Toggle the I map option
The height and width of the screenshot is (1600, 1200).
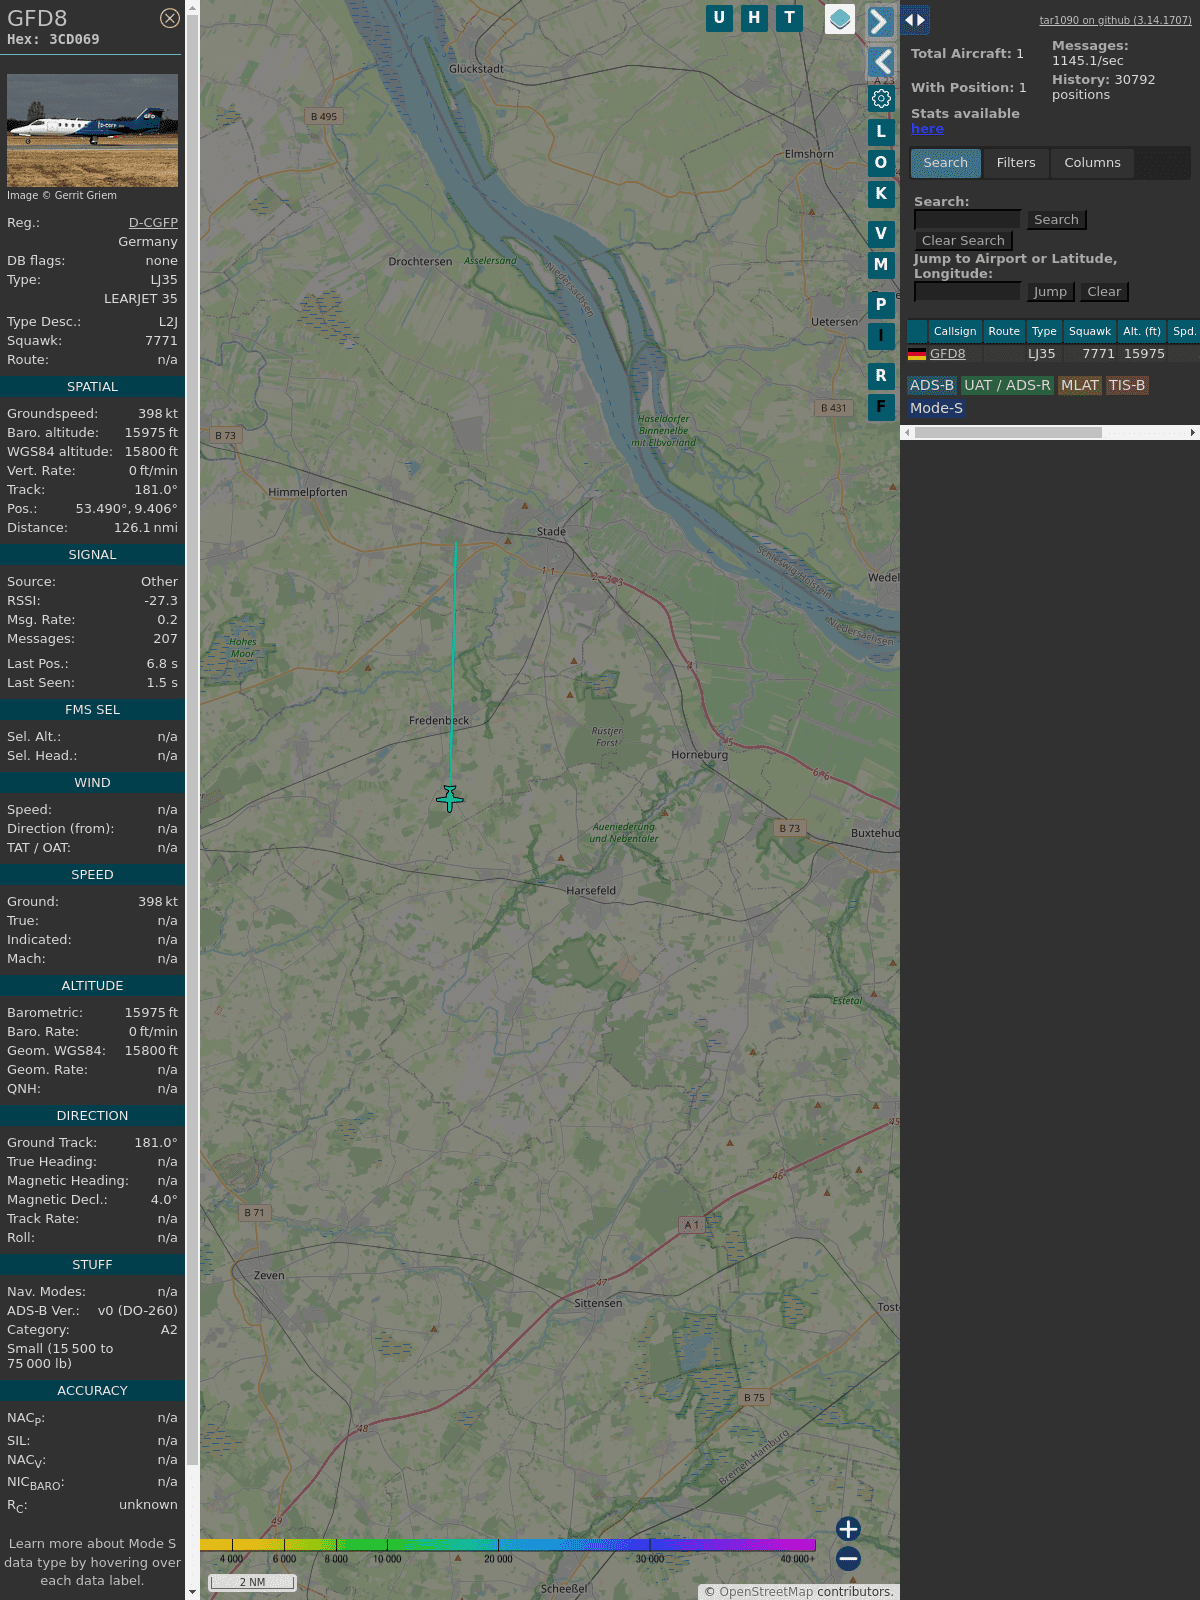pos(881,336)
